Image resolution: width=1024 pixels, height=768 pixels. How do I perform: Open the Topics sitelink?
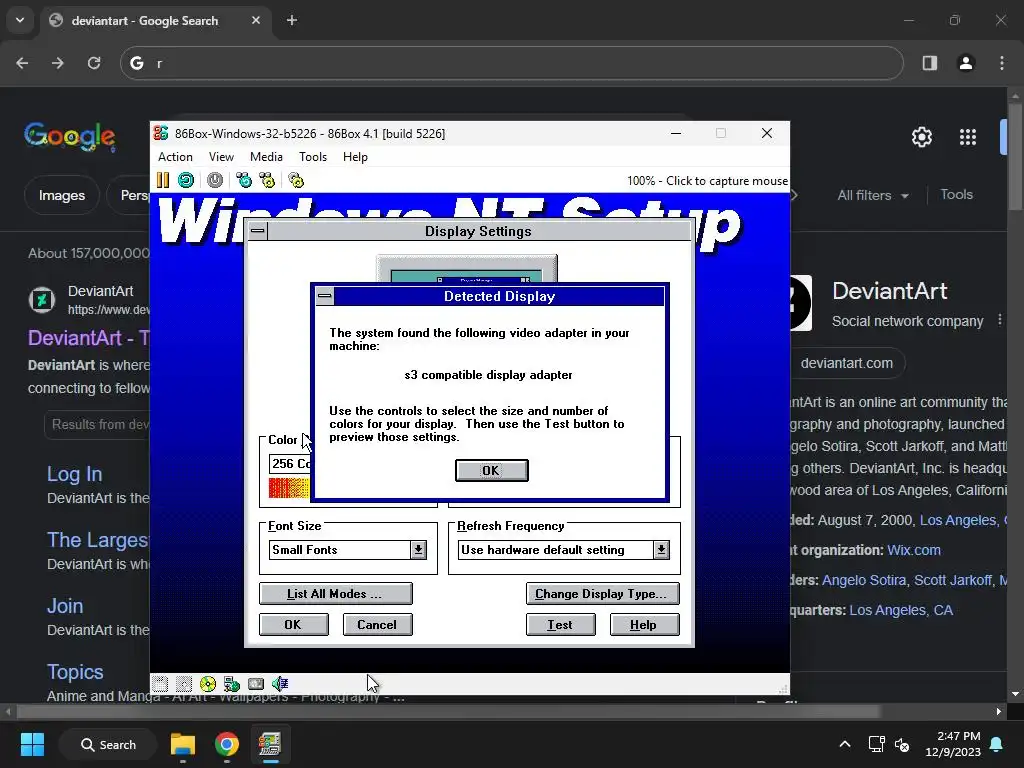pos(75,672)
